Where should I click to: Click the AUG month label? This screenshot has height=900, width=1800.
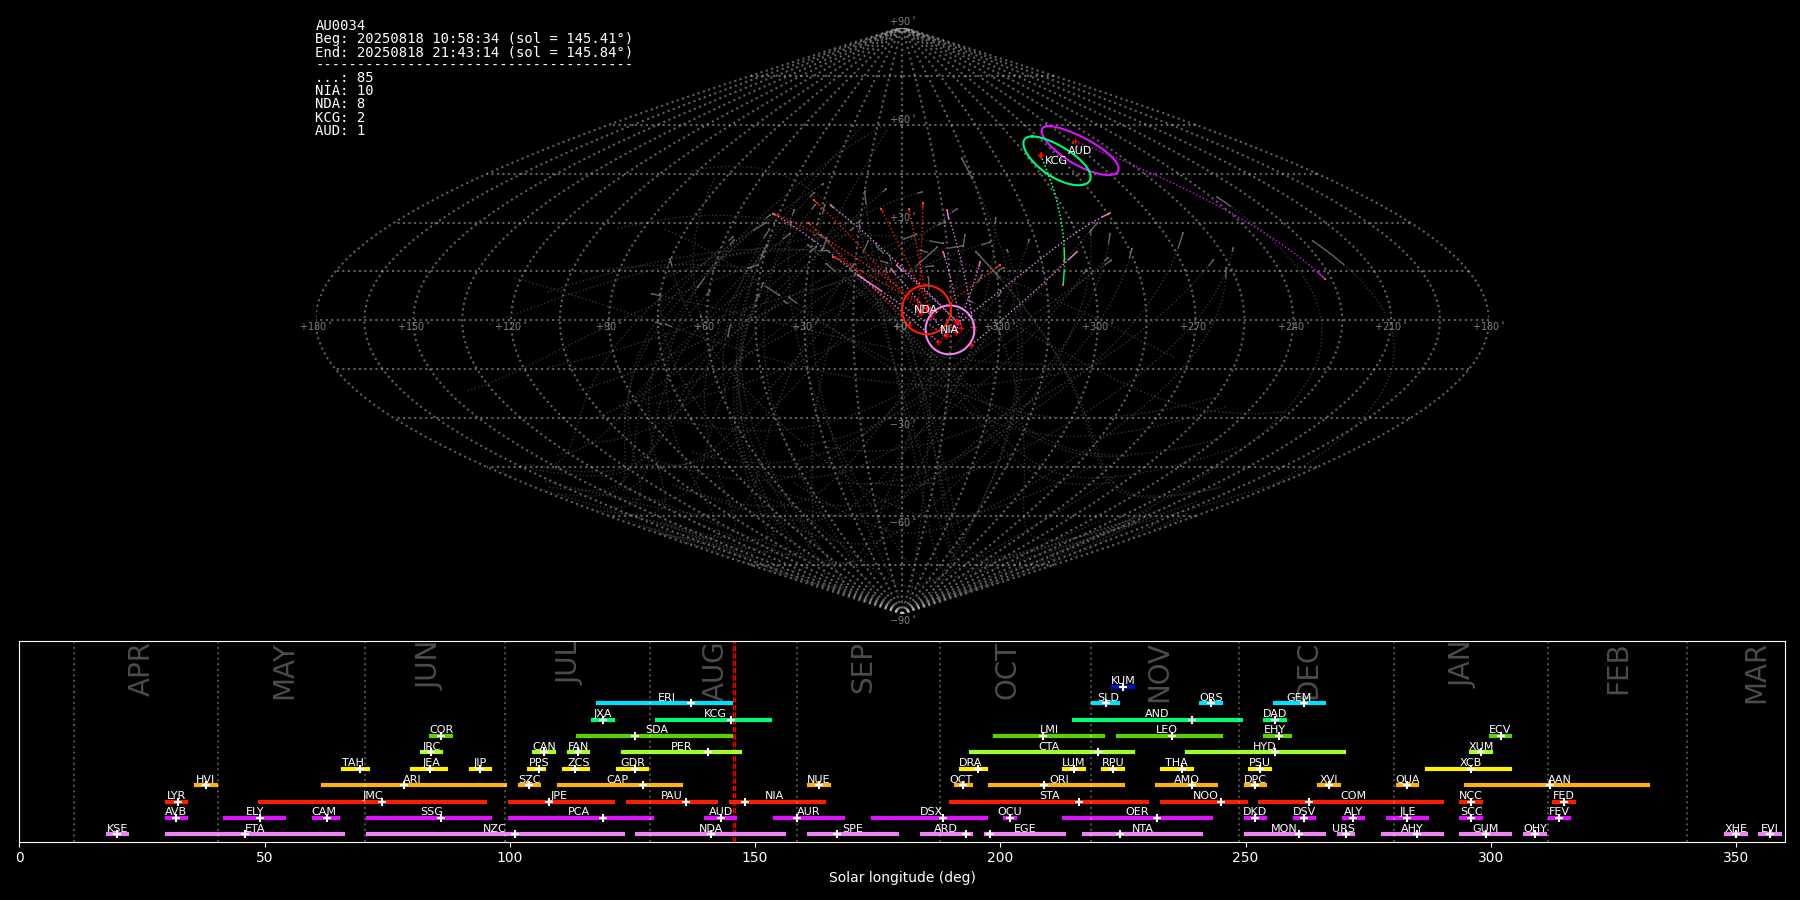(x=713, y=670)
